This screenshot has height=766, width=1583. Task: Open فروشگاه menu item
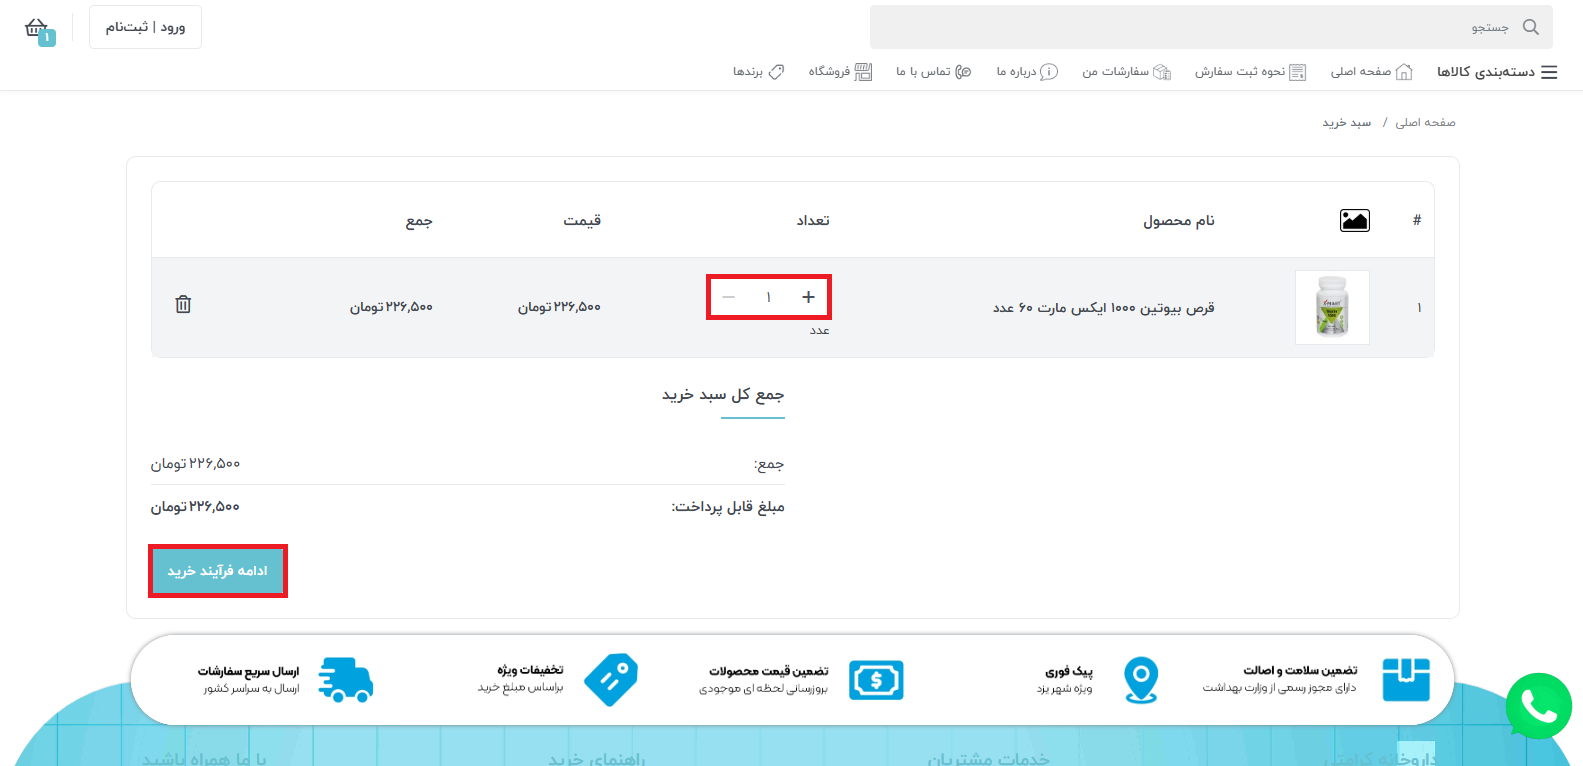point(840,72)
